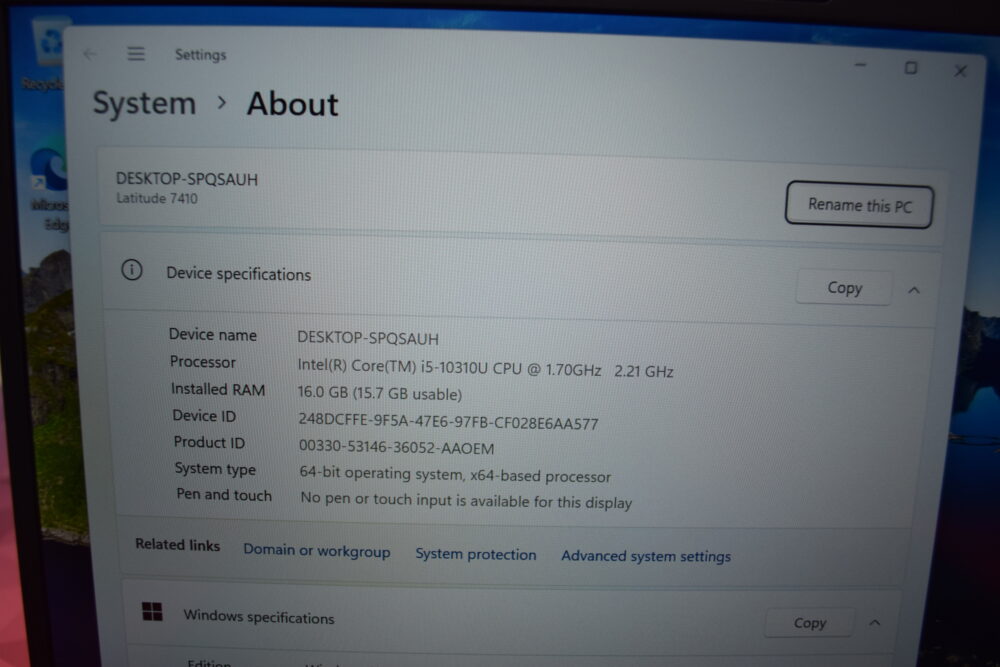Minimize the Settings window
The image size is (1000, 667).
[860, 65]
